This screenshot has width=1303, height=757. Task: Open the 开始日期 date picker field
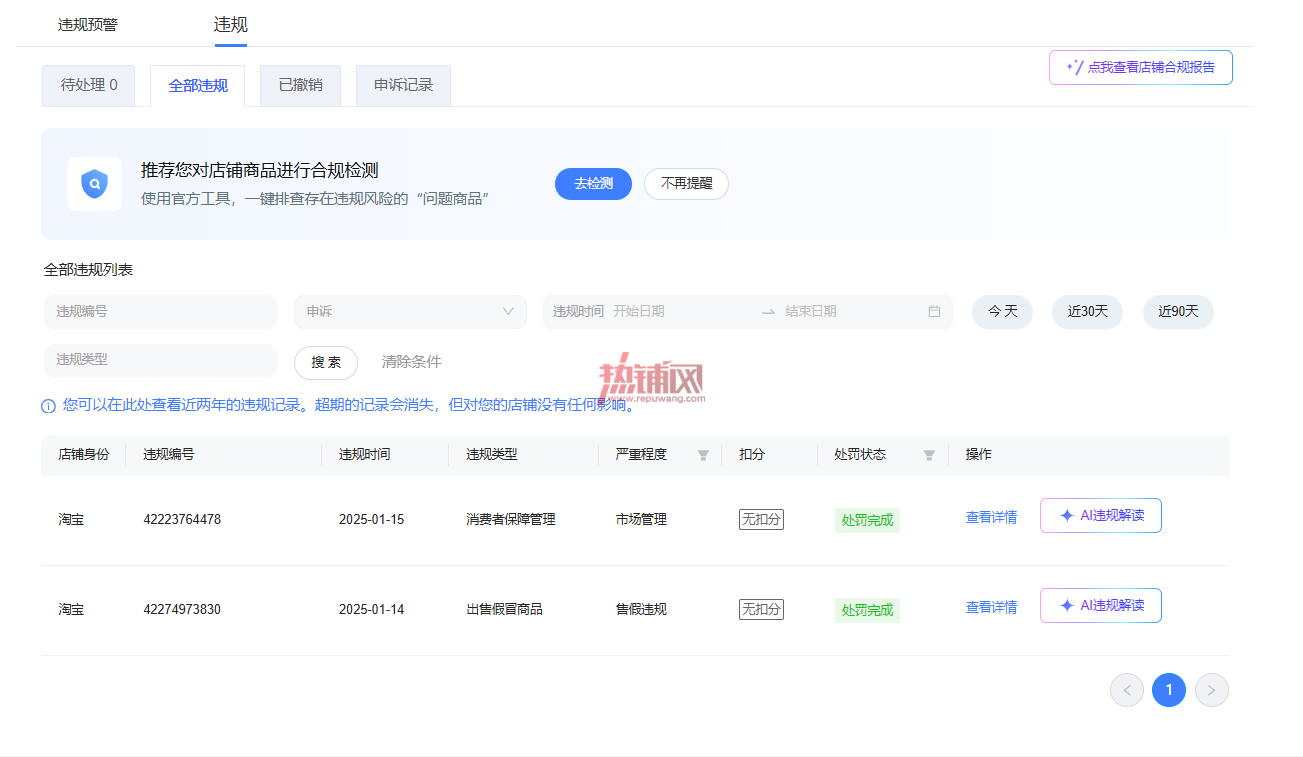tap(680, 311)
